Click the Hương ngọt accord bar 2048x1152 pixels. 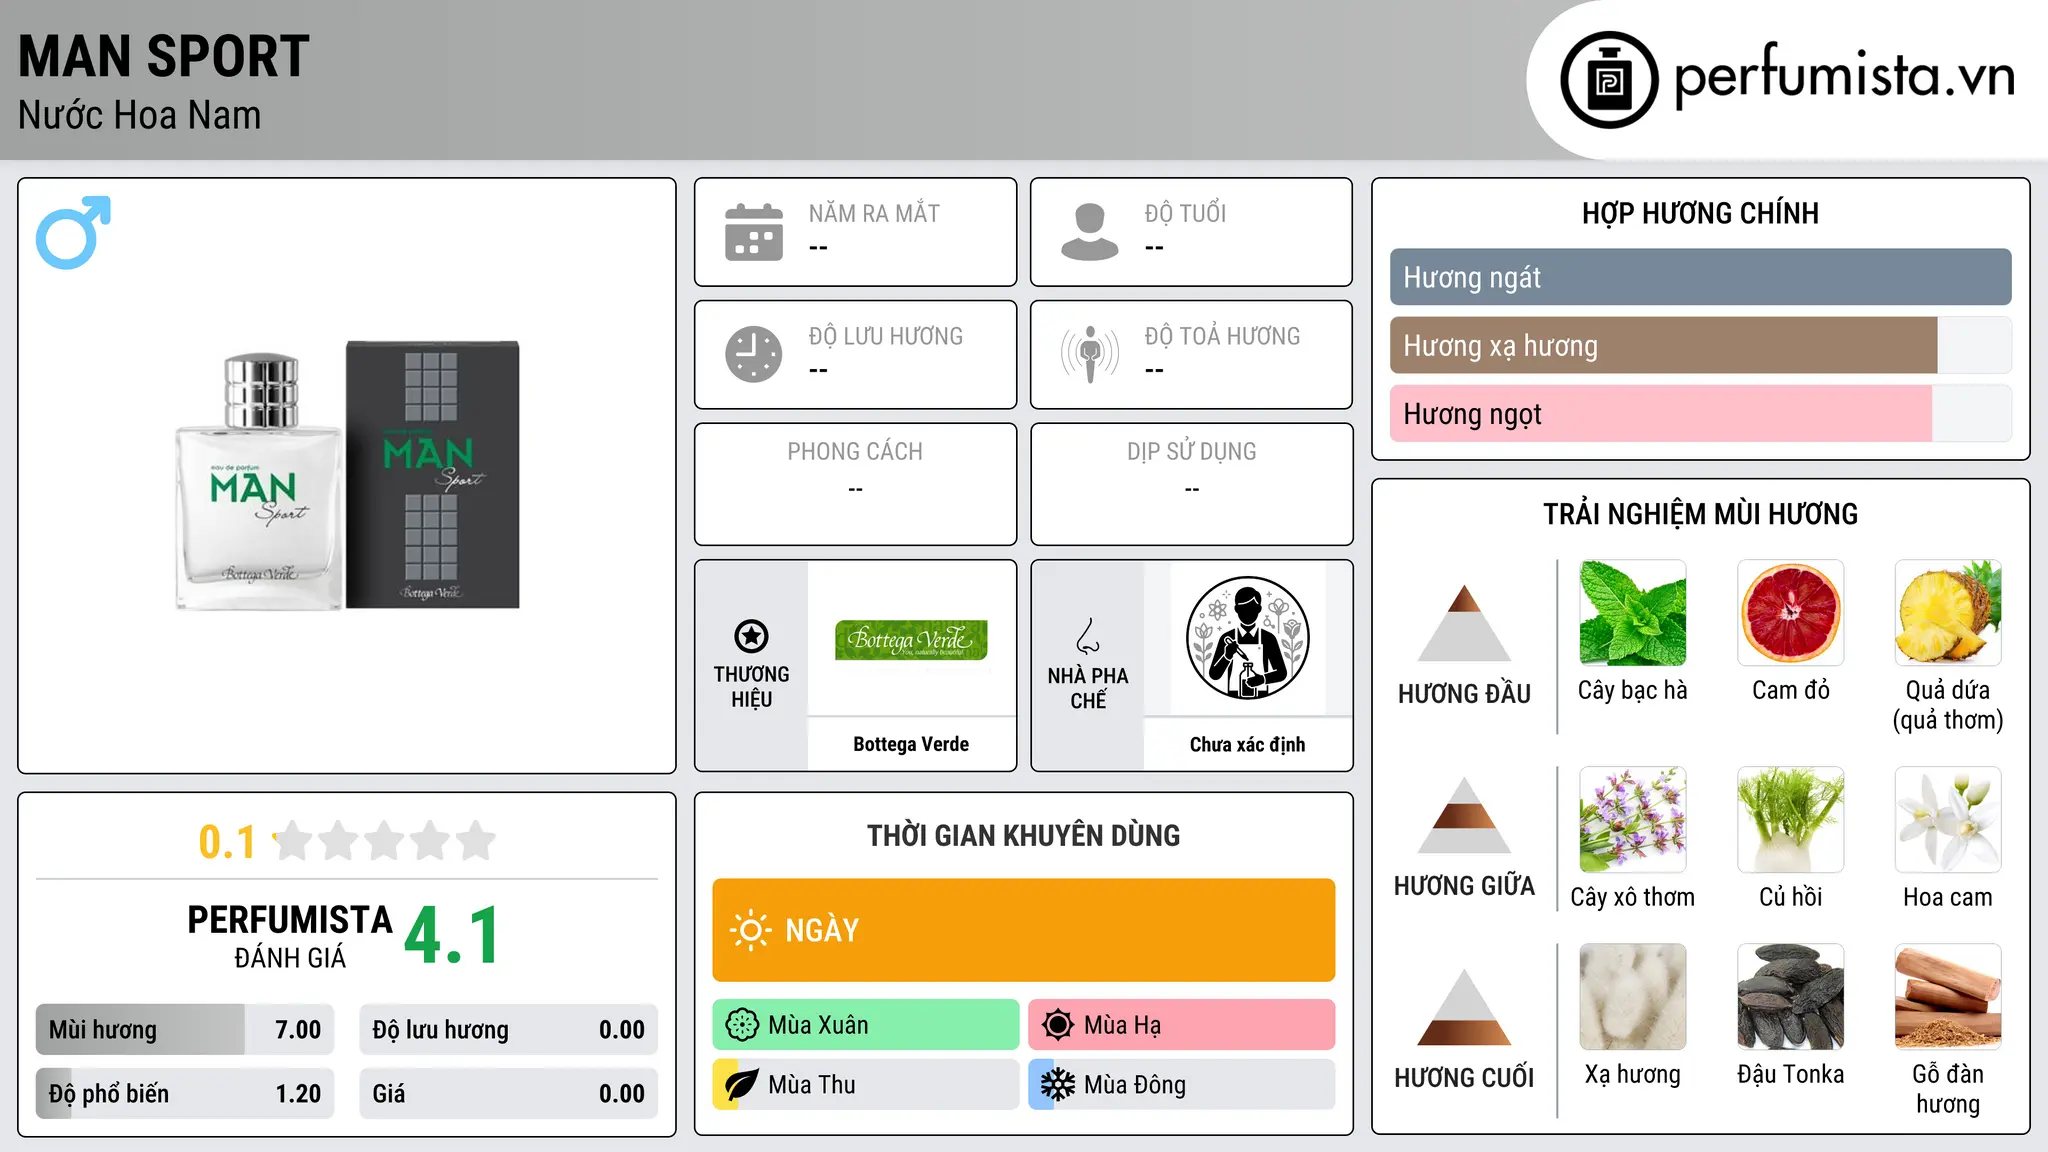[1701, 413]
